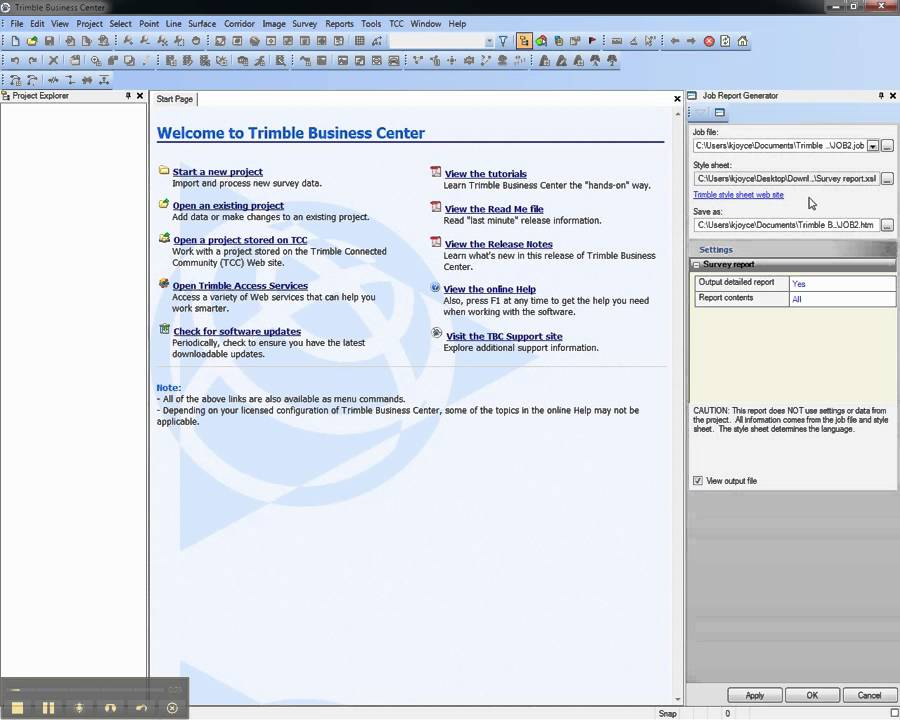Click Open a project stored on TCC link
Screen dimensions: 900x720
tap(240, 240)
